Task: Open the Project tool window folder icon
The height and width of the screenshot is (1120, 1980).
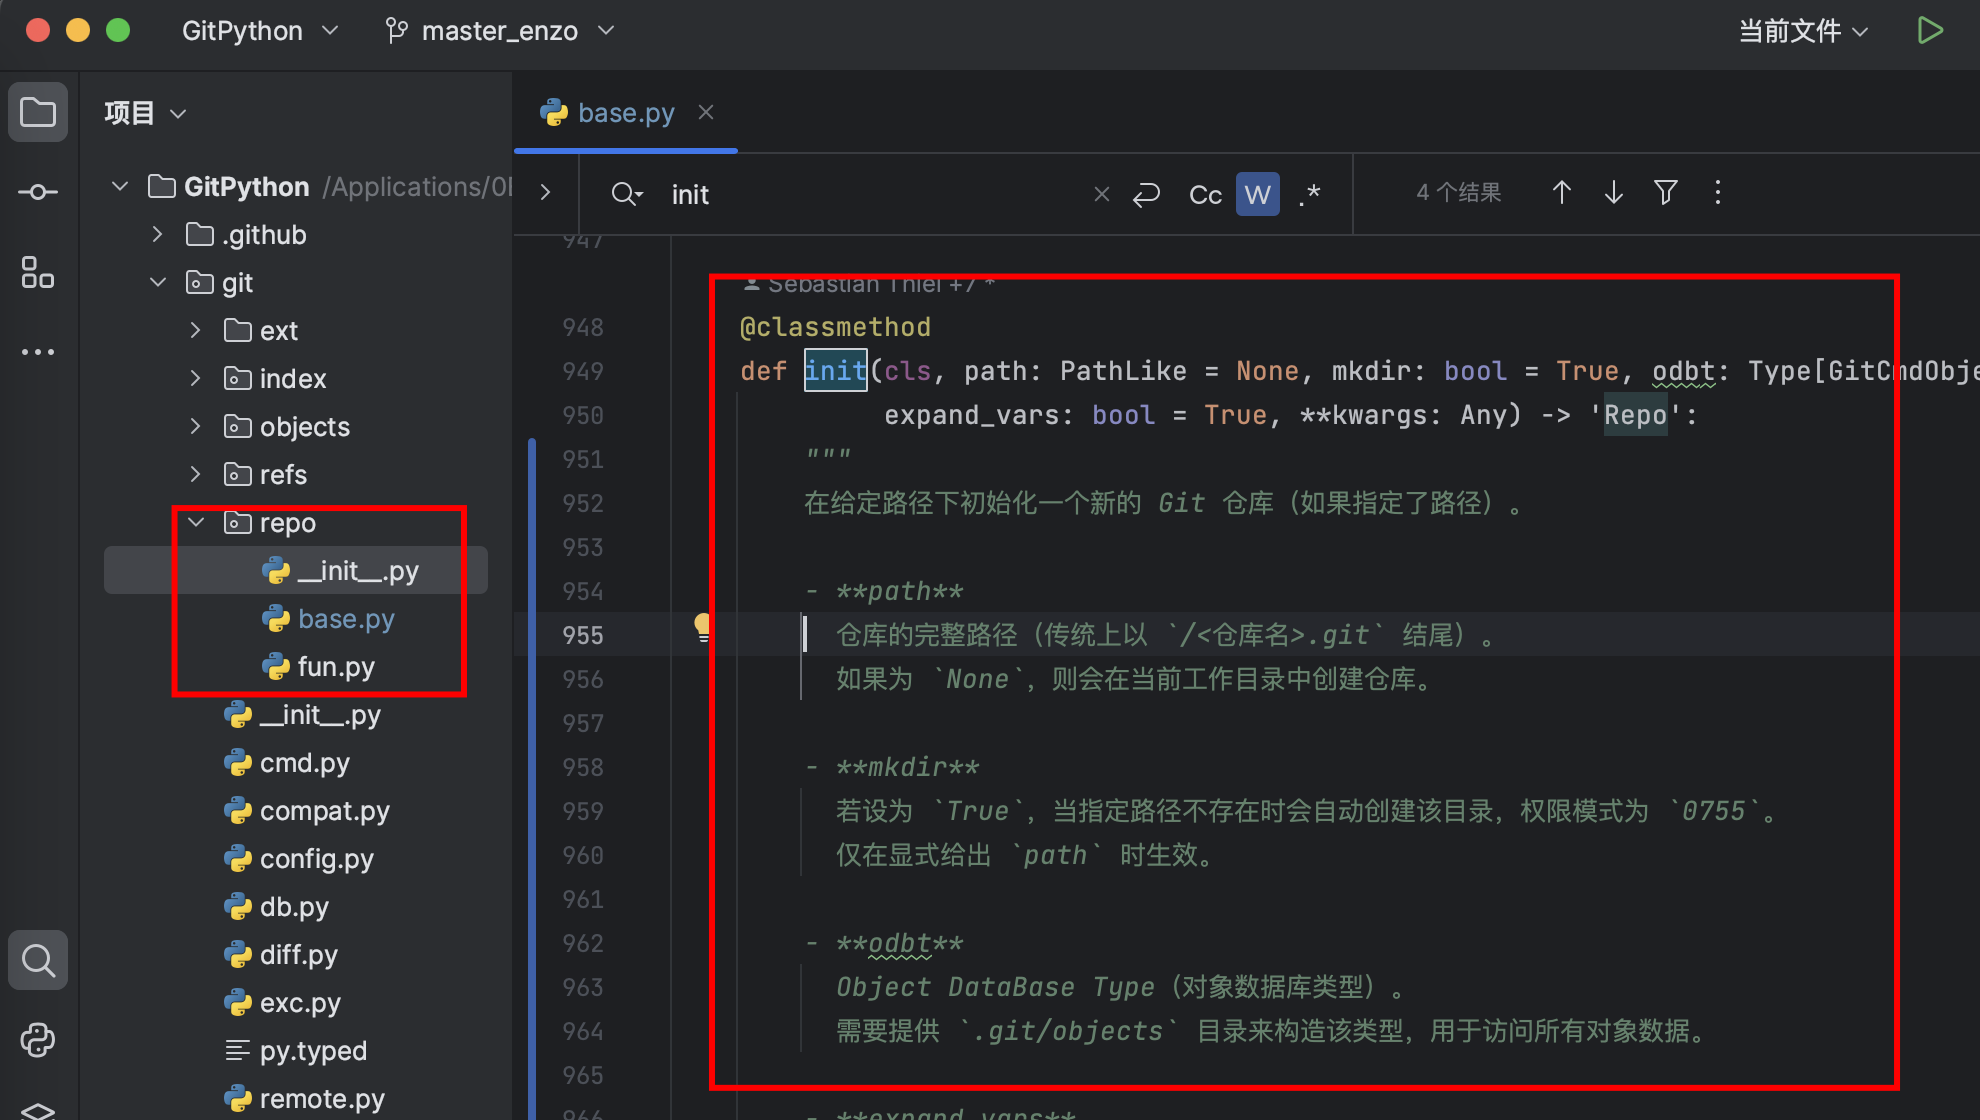Action: pos(38,112)
